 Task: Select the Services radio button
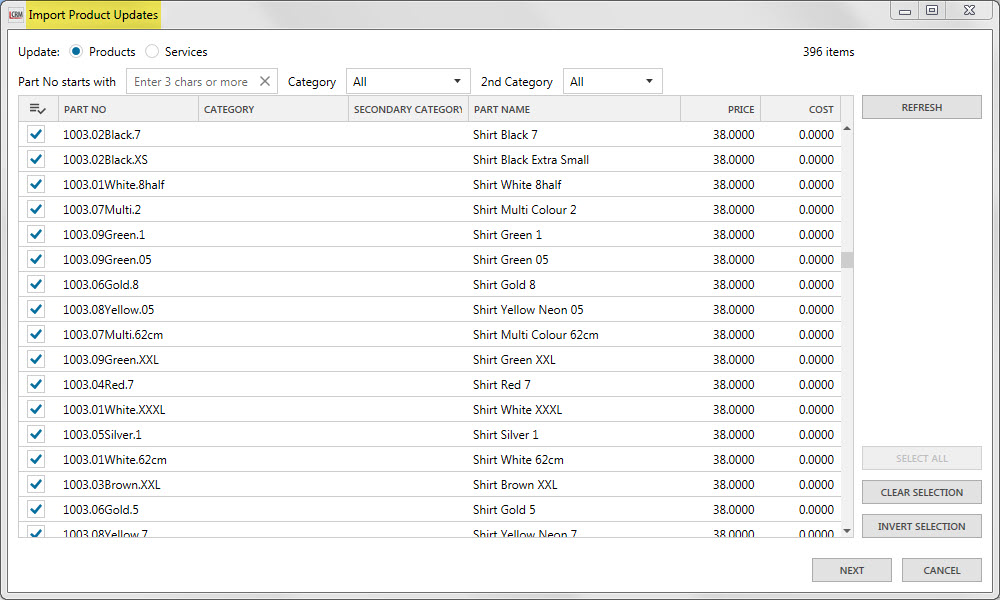pos(152,52)
